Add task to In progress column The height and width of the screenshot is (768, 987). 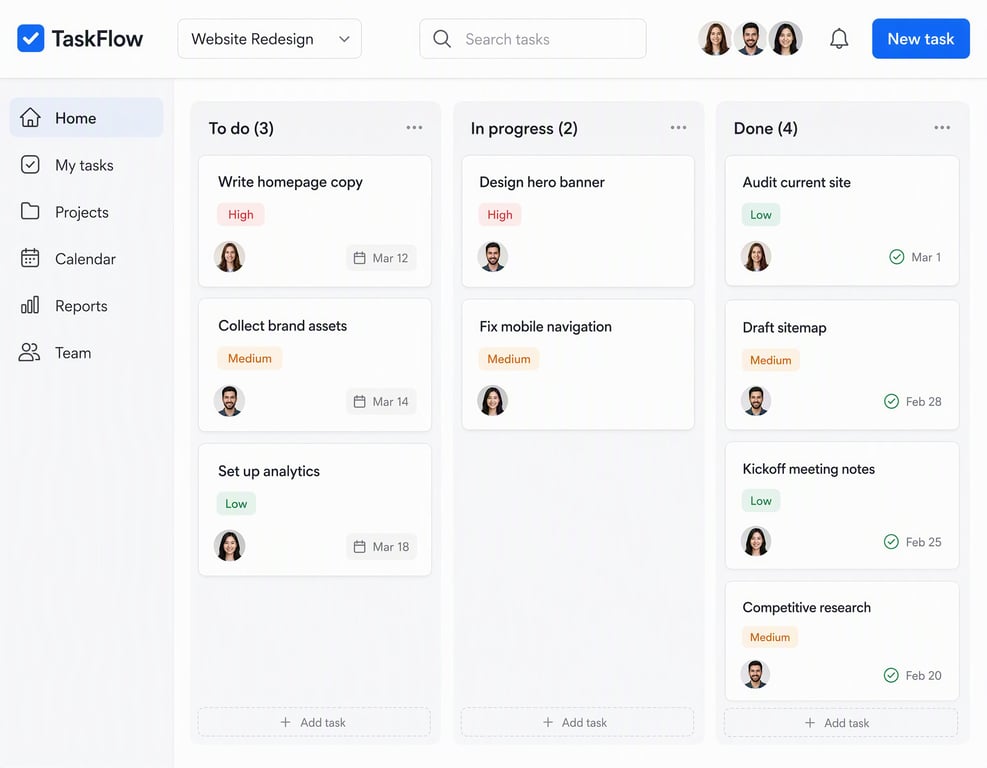point(577,722)
